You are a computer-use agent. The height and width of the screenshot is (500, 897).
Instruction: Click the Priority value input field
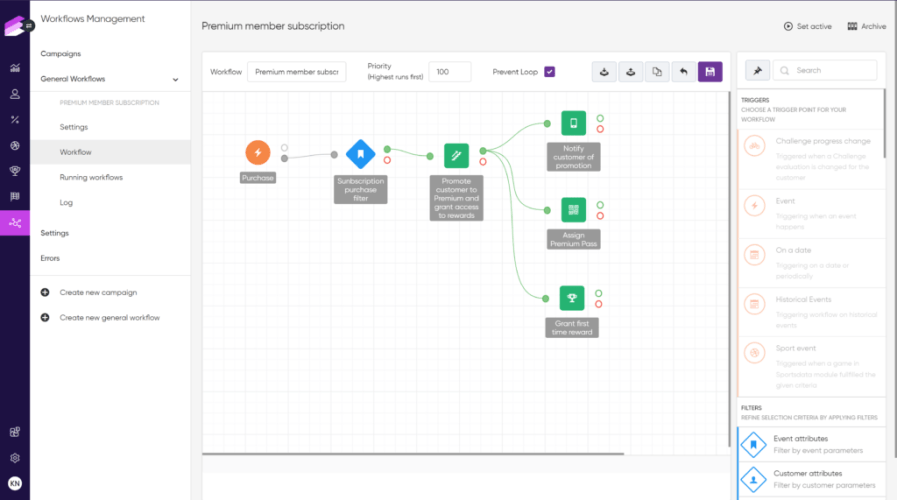tap(454, 72)
